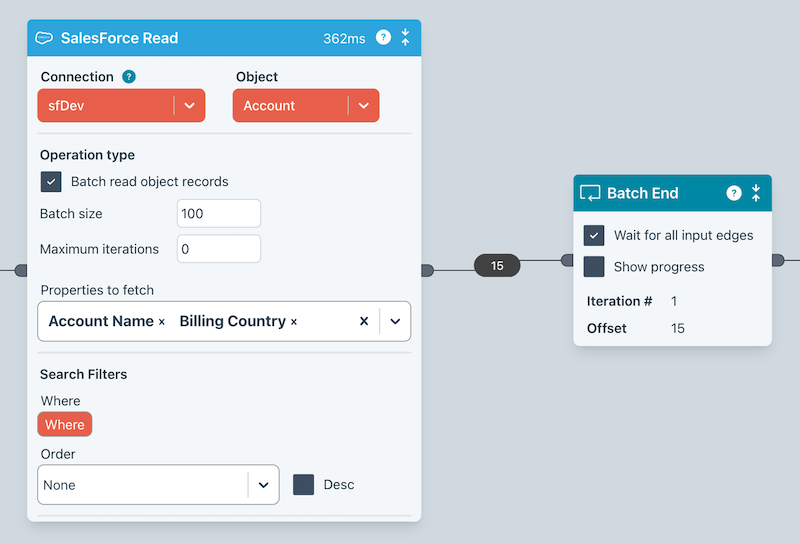Click the Batch size input field
800x544 pixels.
218,214
